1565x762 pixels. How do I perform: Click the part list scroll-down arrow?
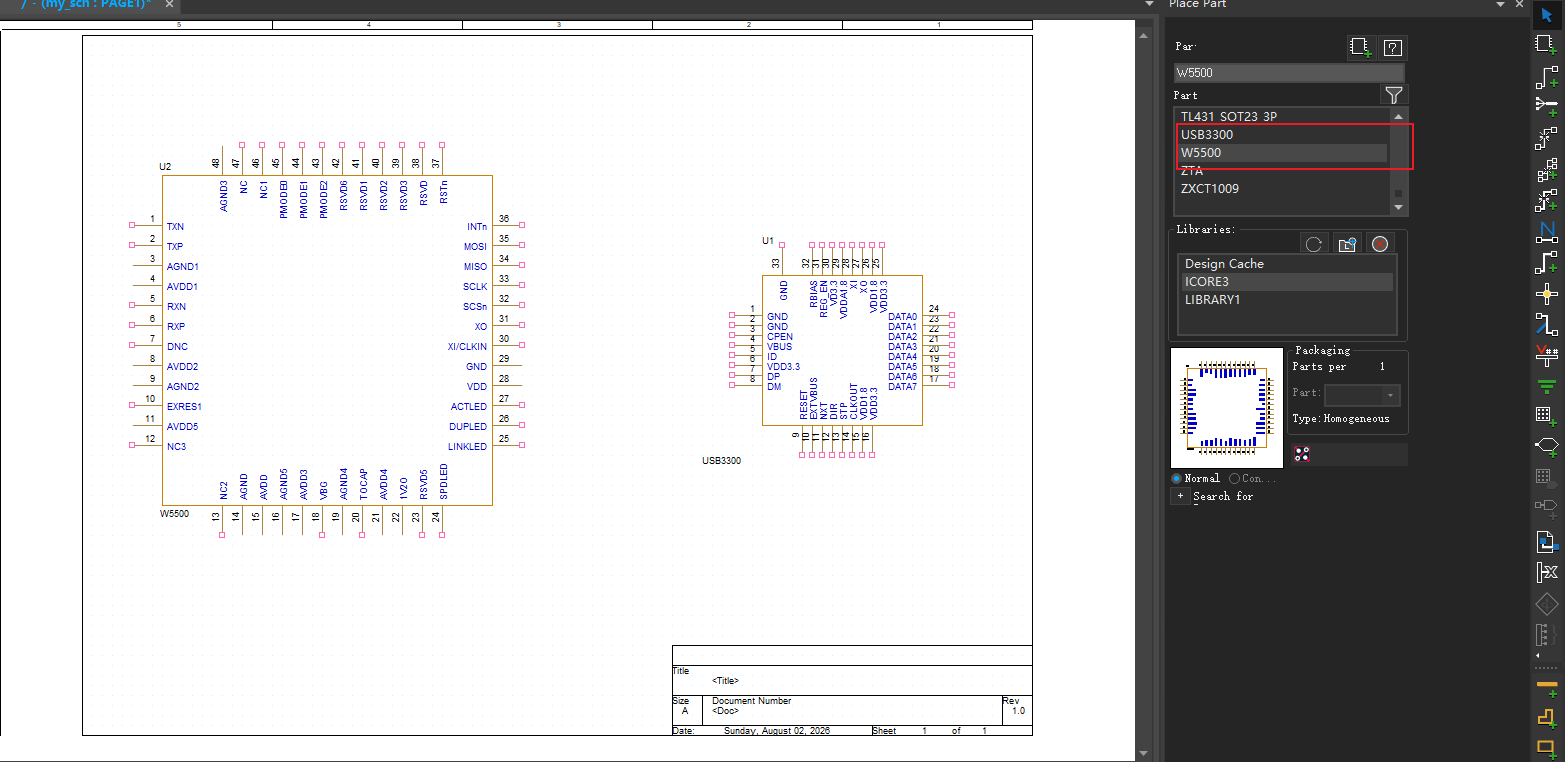click(x=1398, y=207)
